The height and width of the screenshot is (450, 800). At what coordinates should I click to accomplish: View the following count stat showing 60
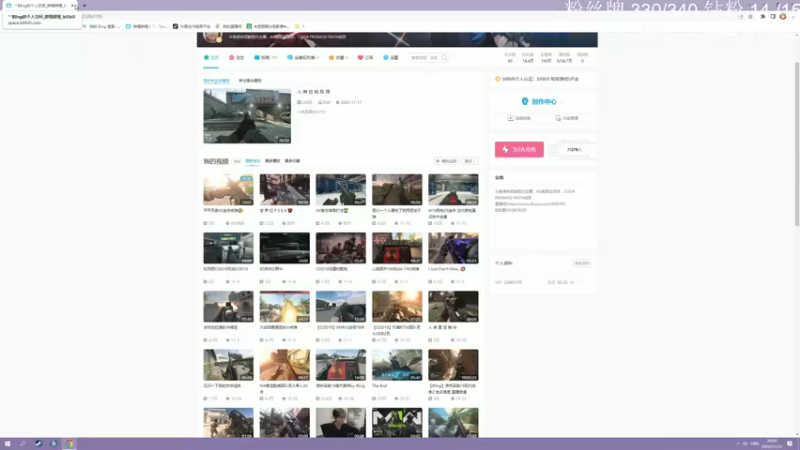coord(510,58)
